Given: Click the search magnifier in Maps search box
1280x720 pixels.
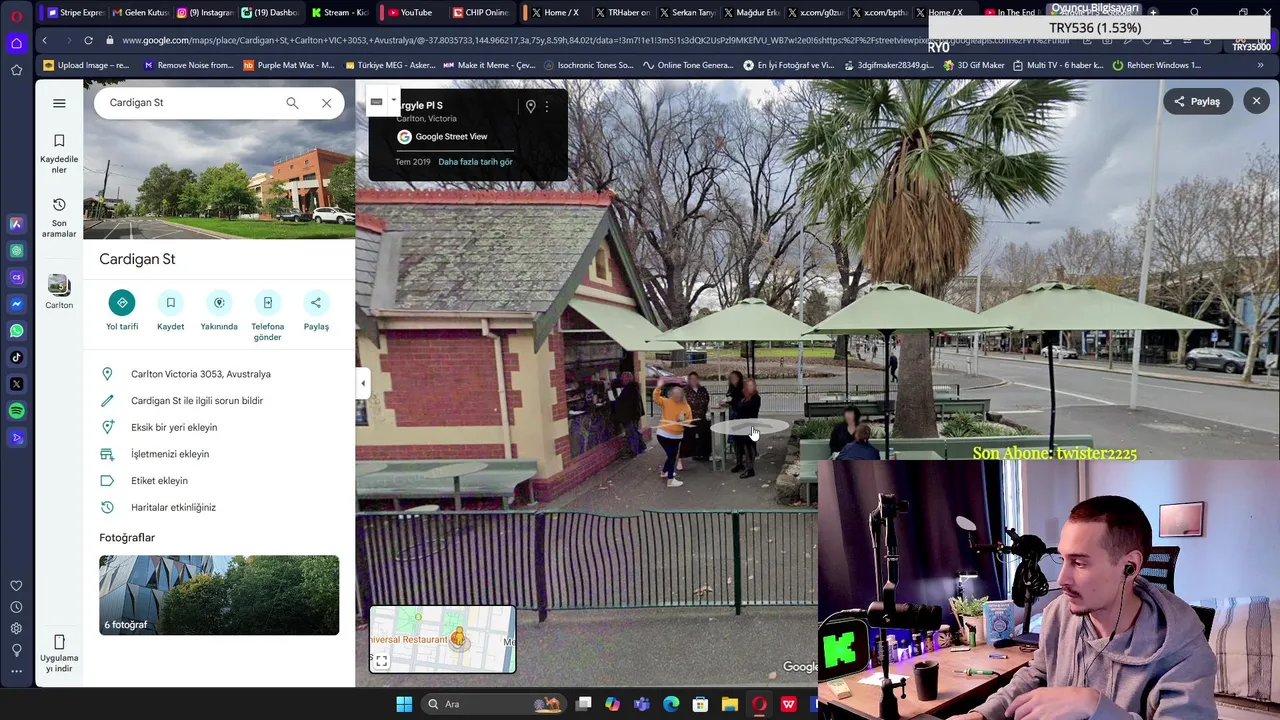Looking at the screenshot, I should point(292,103).
